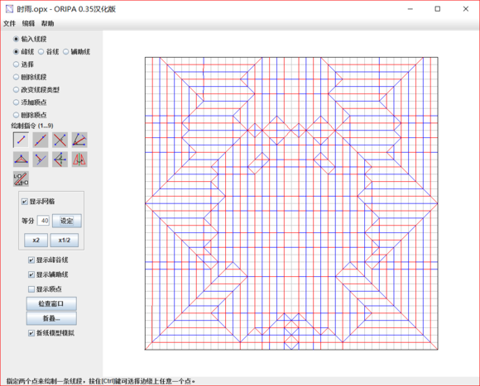Open the 帮助 Help menu

48,23
